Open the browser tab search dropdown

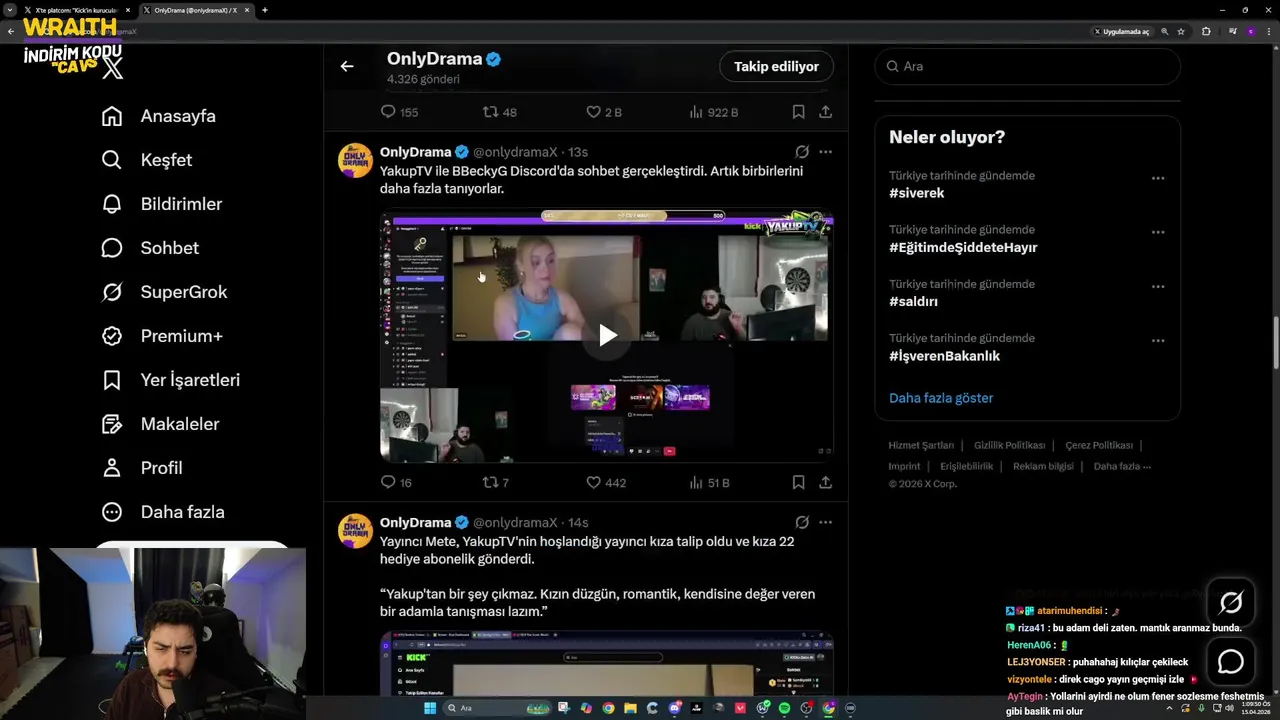point(9,10)
